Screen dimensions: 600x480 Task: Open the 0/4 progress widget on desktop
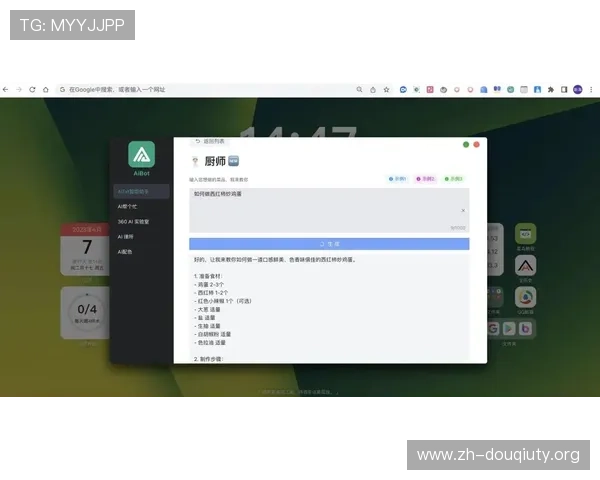(85, 312)
